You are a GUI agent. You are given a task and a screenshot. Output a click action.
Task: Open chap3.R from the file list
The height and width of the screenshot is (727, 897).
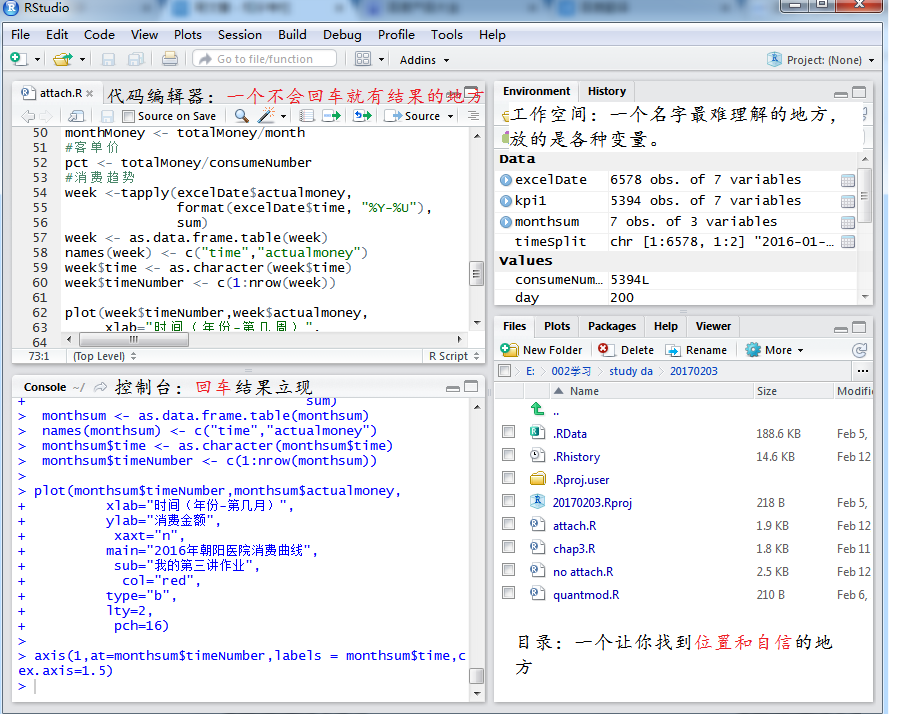574,548
